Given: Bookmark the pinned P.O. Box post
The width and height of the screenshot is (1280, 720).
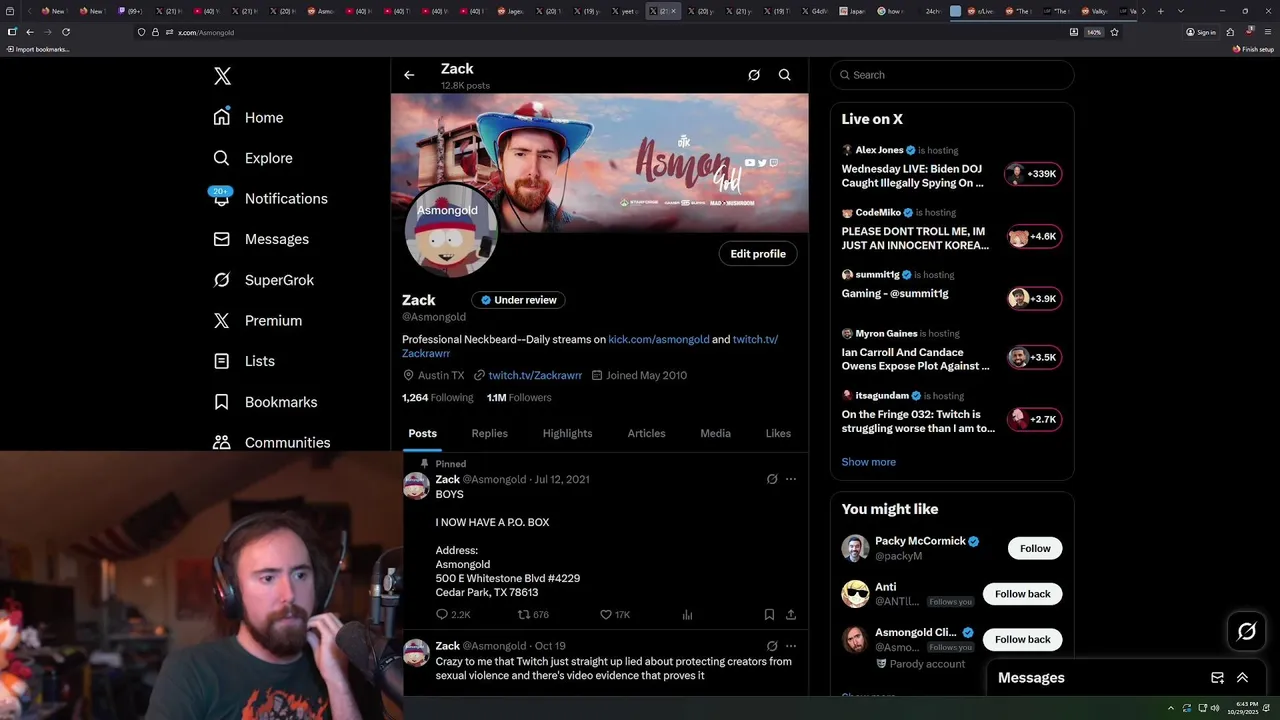Looking at the screenshot, I should (x=769, y=615).
